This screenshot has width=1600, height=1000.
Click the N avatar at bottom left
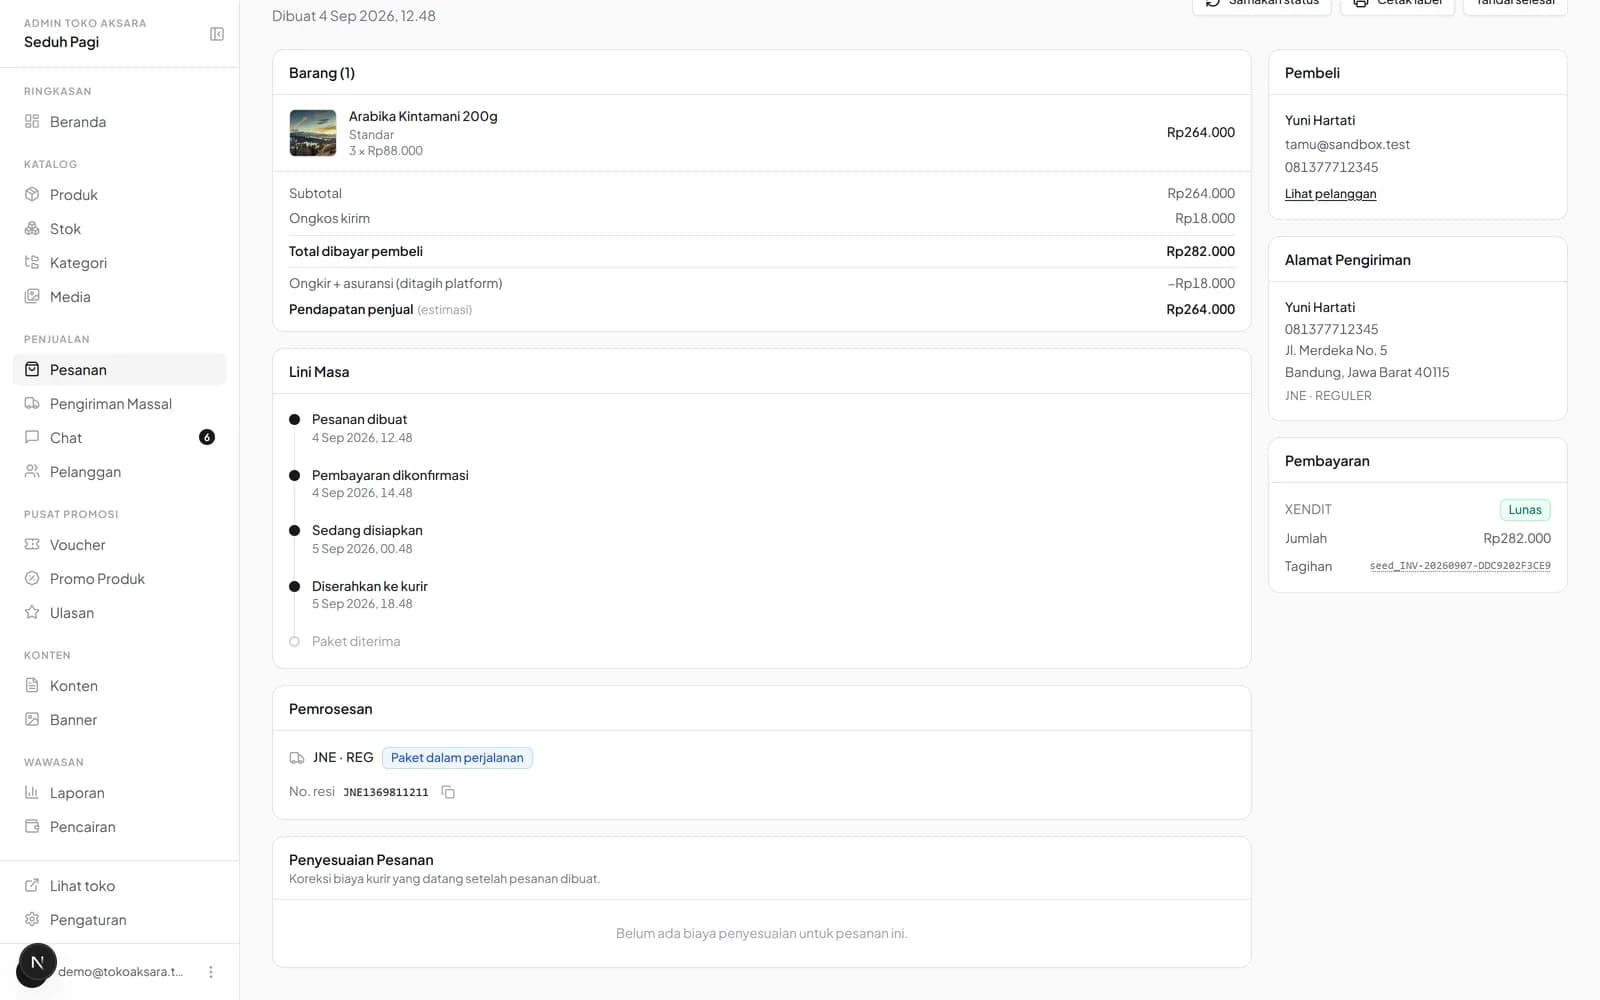pos(37,963)
